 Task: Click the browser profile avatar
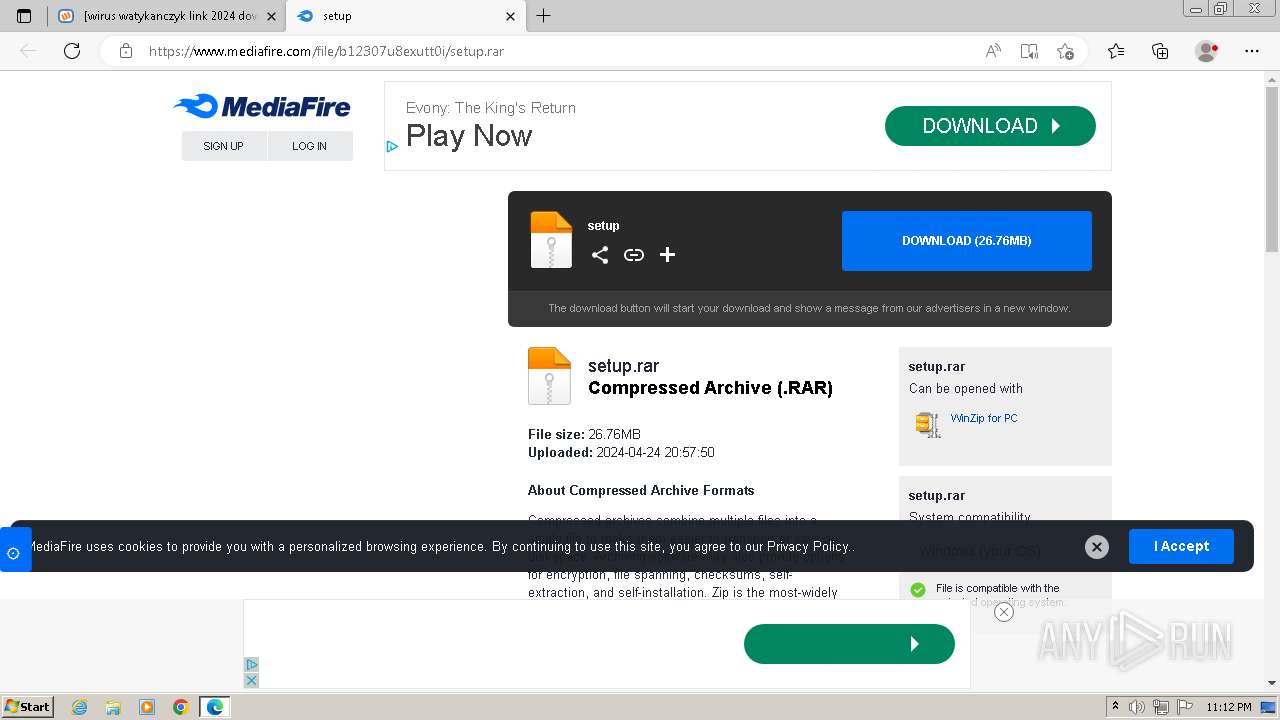(x=1207, y=51)
